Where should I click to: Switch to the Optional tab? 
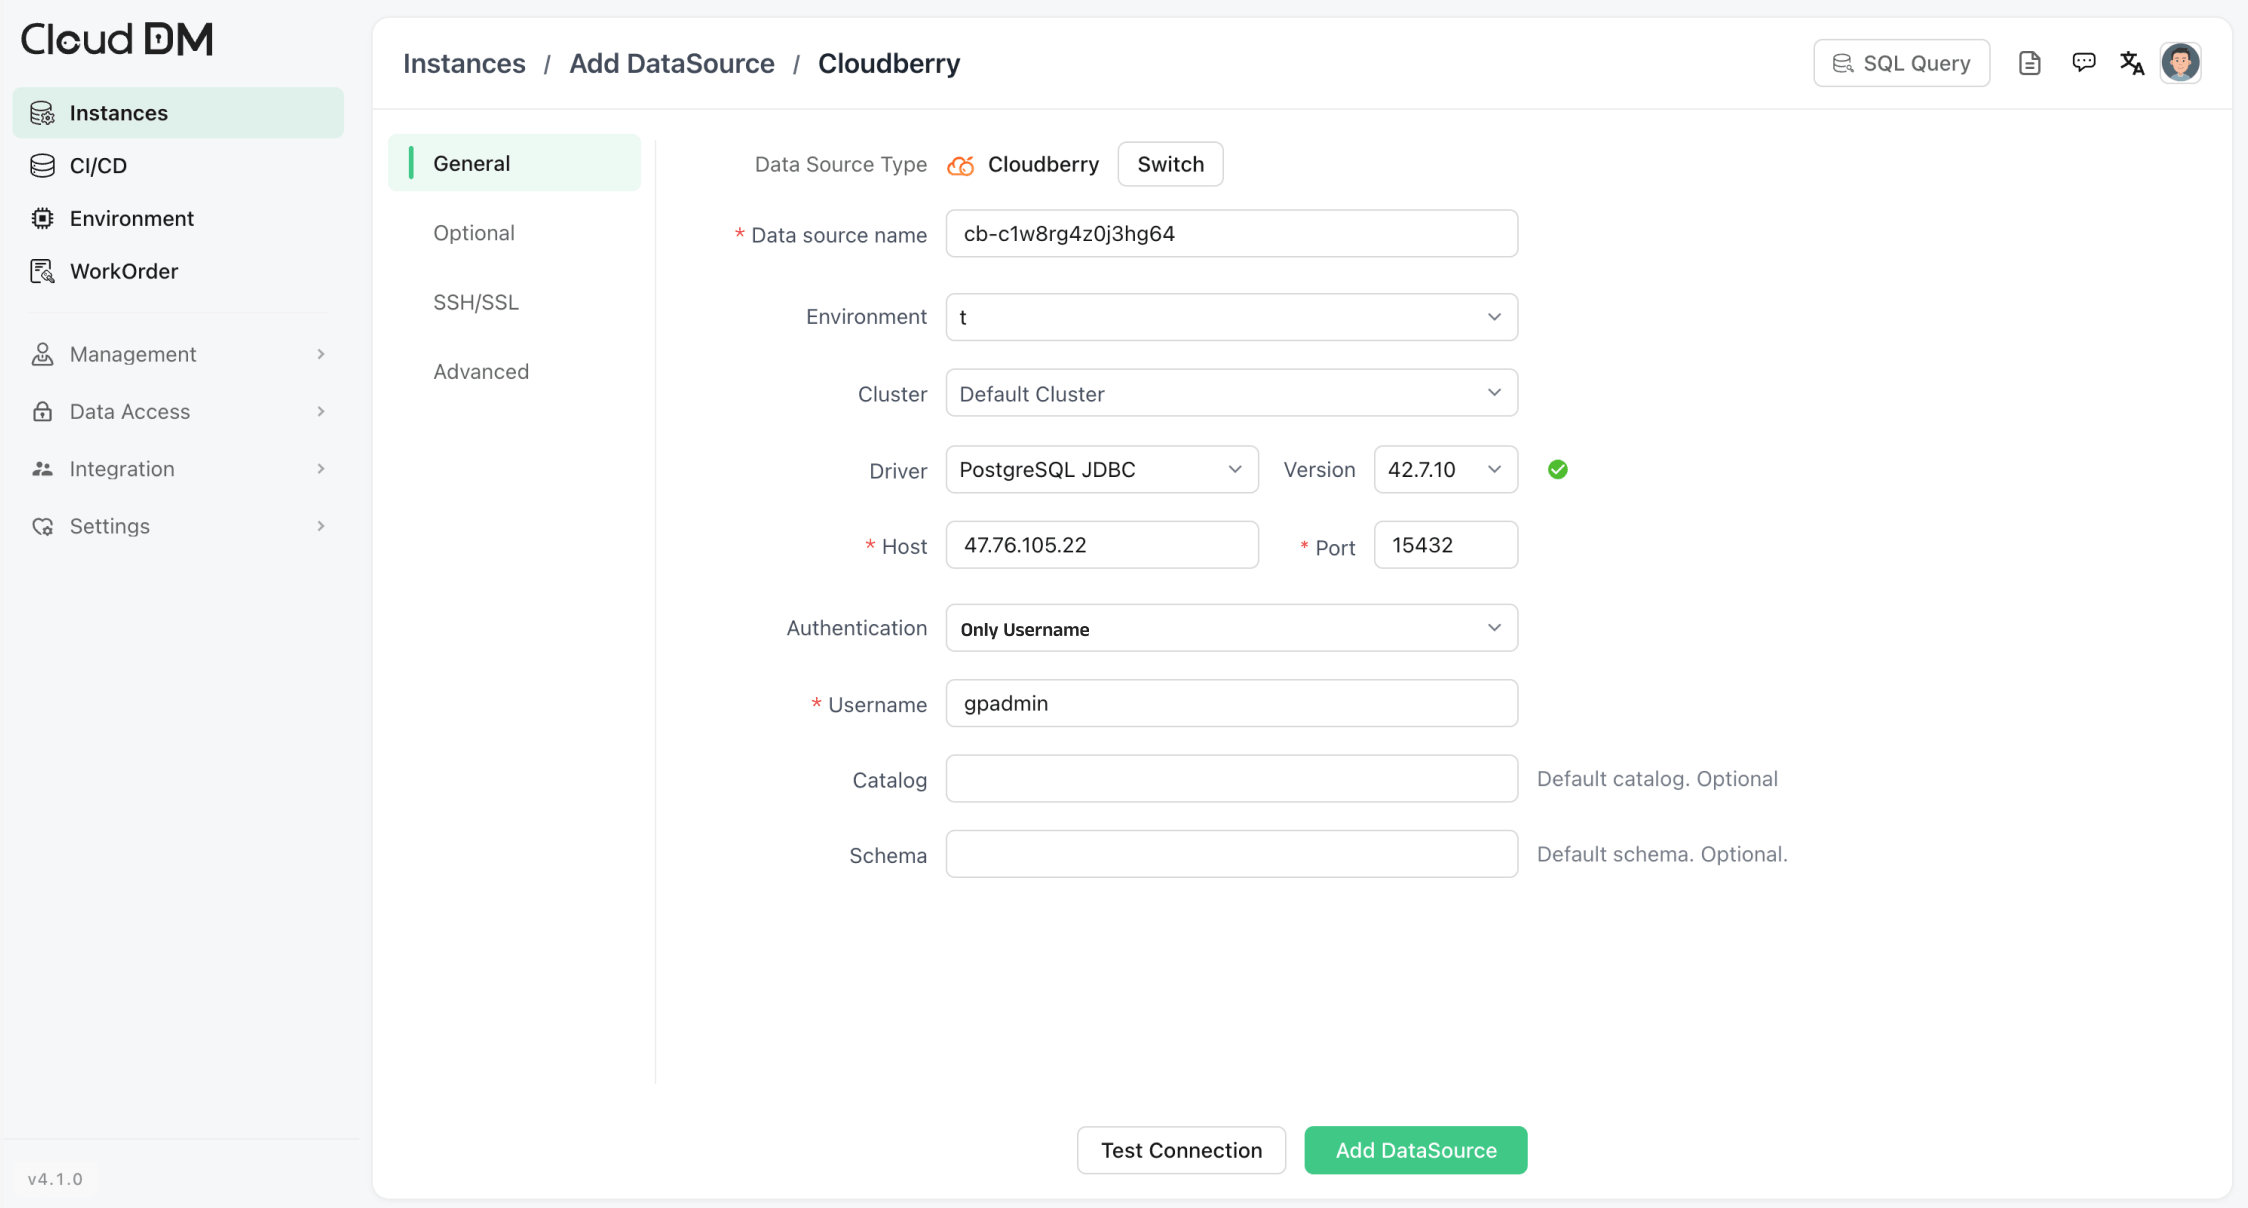click(474, 233)
